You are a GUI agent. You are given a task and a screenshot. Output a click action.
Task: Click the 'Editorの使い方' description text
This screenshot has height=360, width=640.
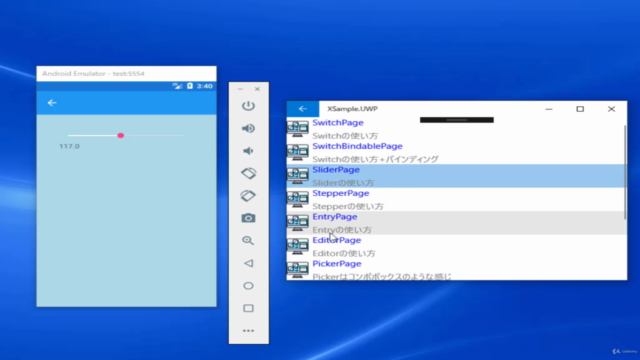tap(344, 253)
